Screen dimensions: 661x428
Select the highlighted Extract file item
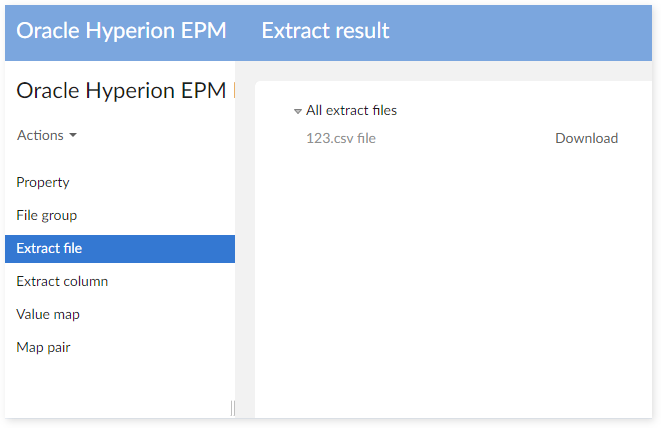(50, 248)
